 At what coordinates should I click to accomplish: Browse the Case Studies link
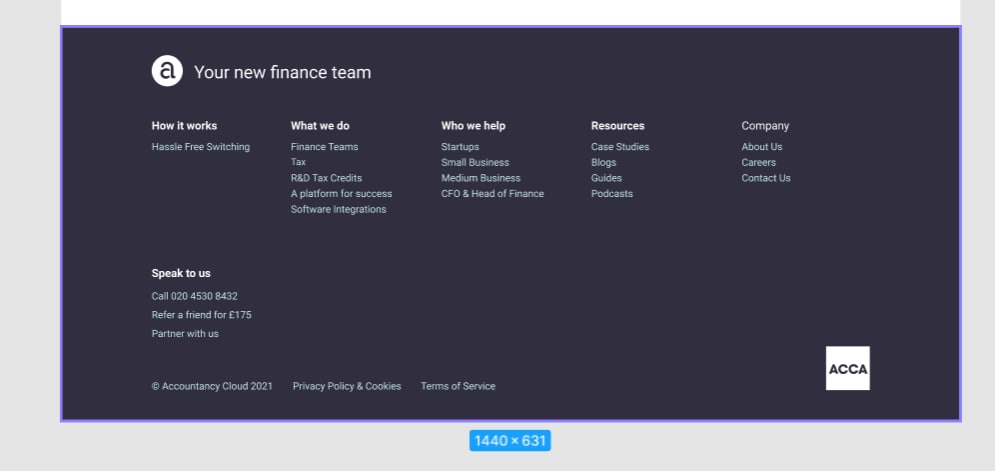point(620,147)
